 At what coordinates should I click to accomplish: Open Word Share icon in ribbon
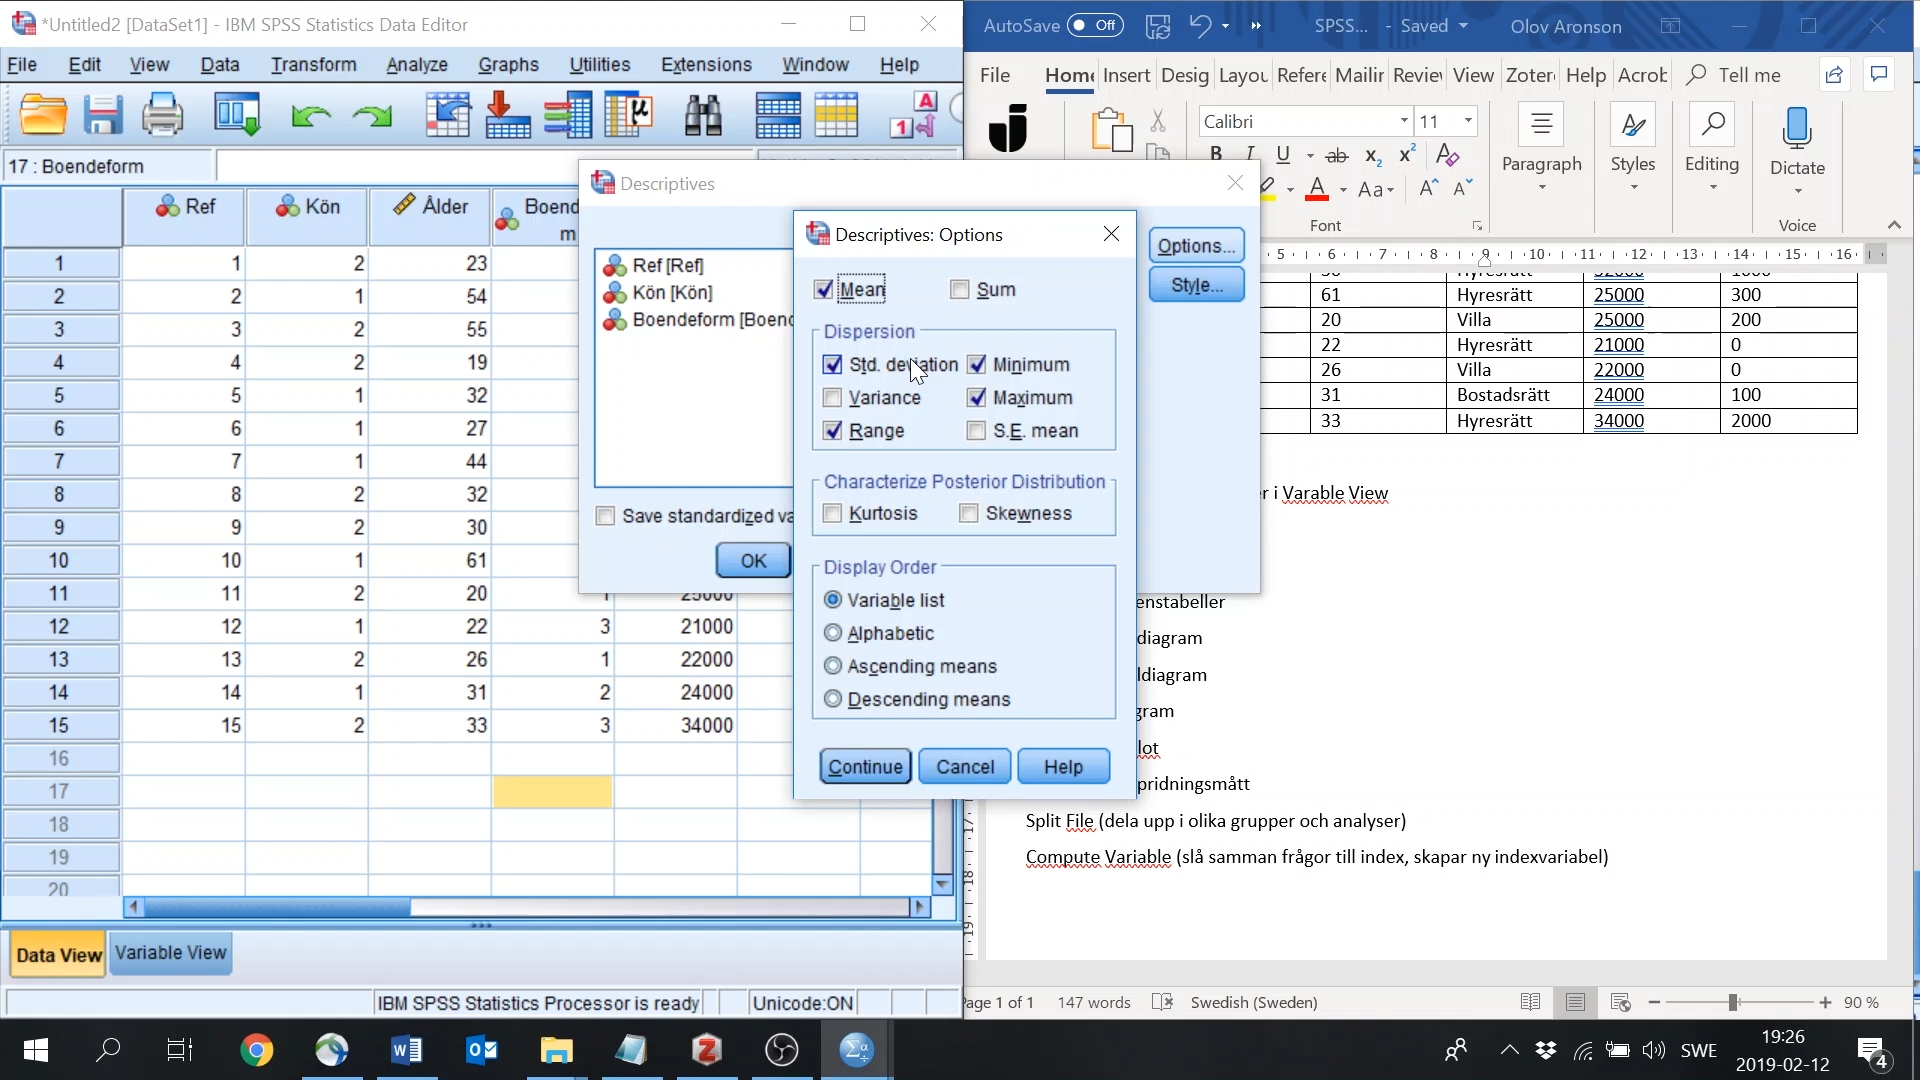tap(1834, 75)
